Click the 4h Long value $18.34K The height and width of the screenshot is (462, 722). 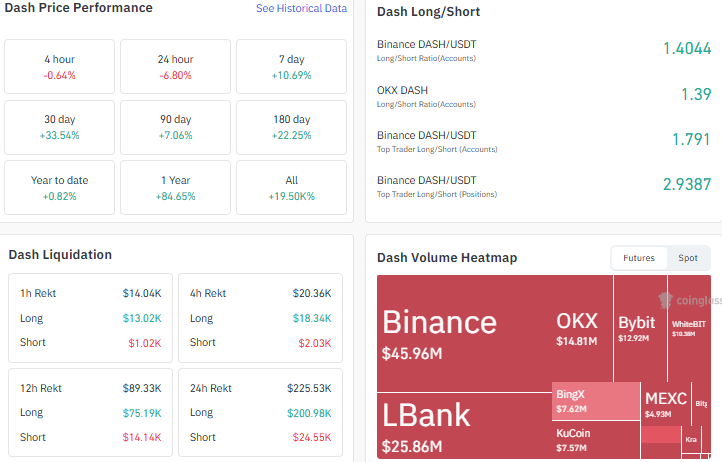point(312,318)
